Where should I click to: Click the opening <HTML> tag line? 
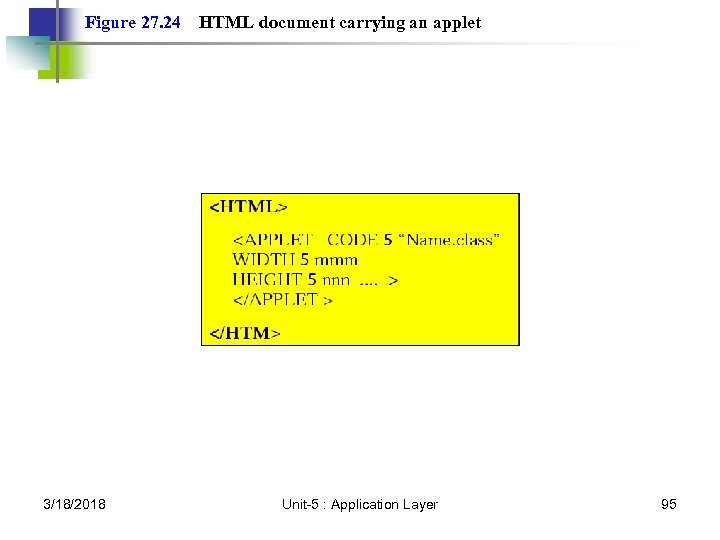(248, 207)
